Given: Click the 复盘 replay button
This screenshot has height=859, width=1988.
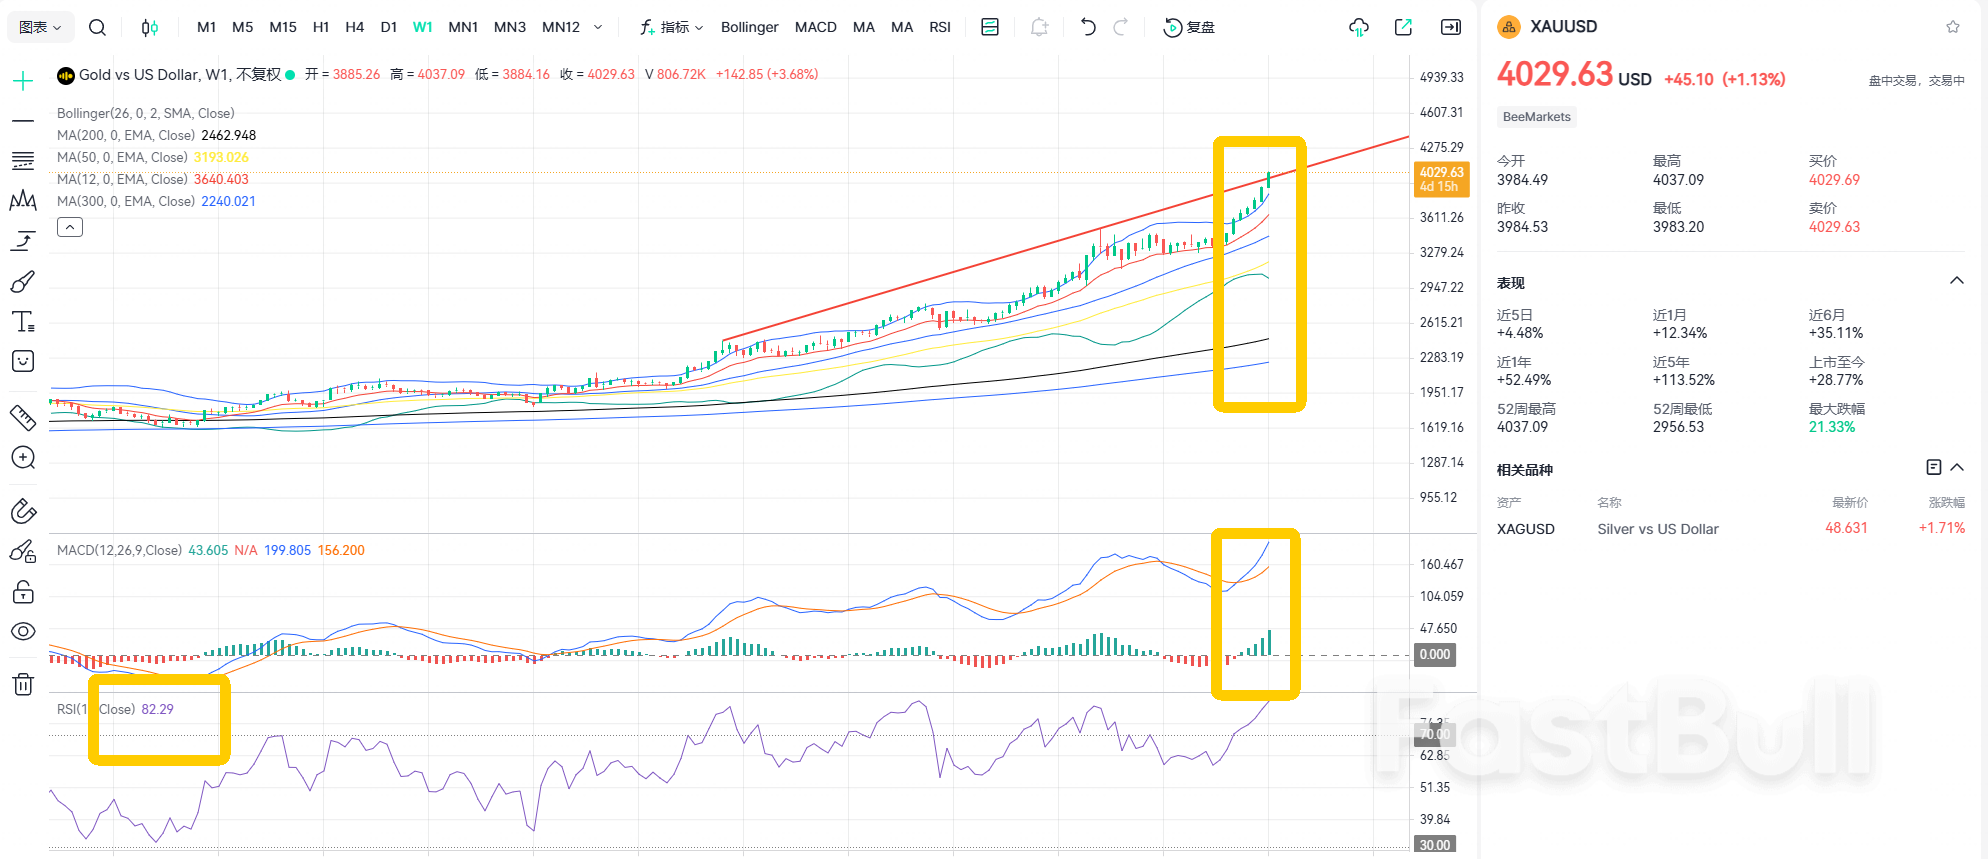Looking at the screenshot, I should (x=1189, y=27).
